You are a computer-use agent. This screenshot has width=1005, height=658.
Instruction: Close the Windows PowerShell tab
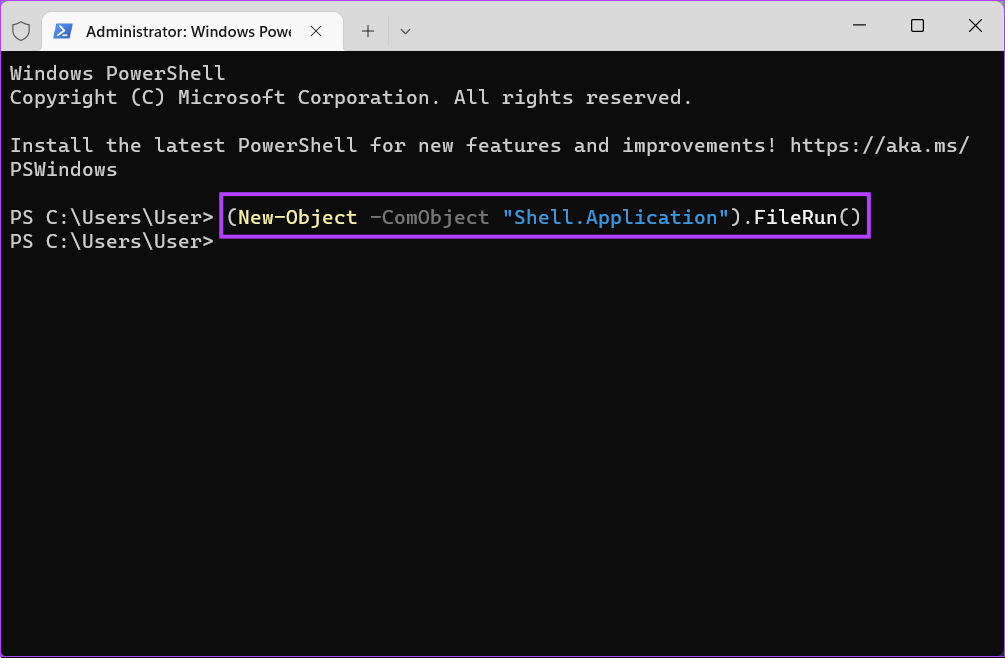coord(316,31)
